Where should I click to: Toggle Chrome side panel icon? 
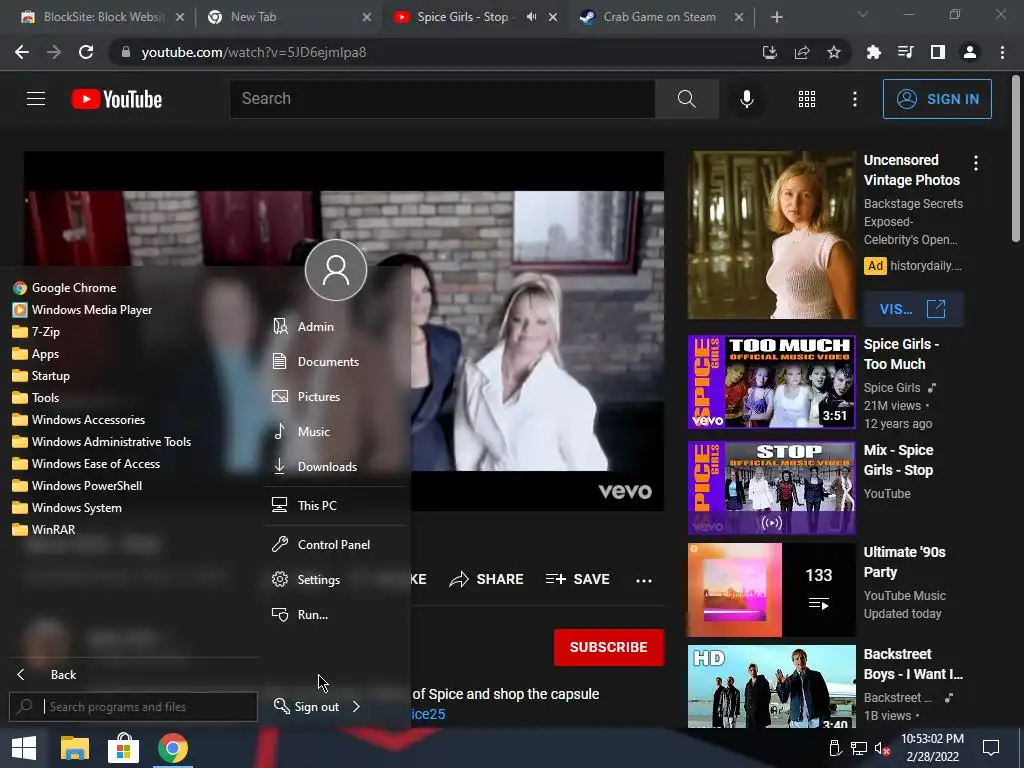point(937,52)
